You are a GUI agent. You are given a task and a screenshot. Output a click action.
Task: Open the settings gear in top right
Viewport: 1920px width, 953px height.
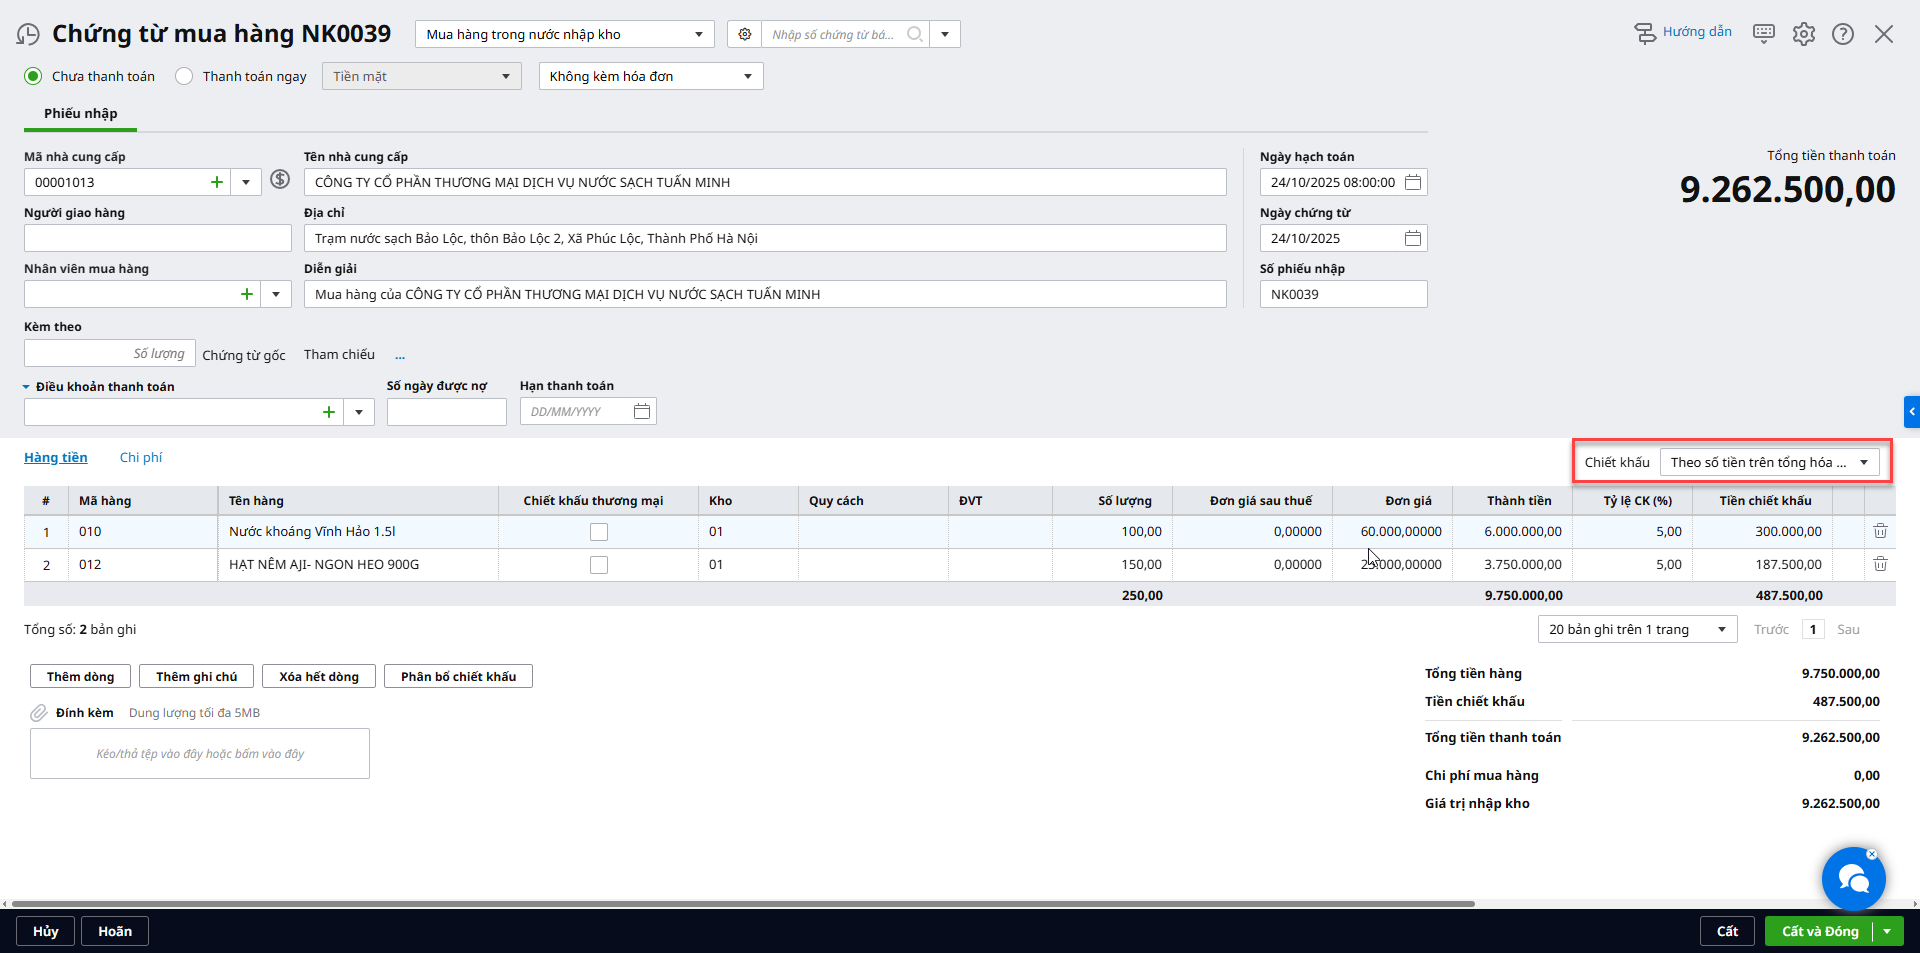tap(1804, 34)
